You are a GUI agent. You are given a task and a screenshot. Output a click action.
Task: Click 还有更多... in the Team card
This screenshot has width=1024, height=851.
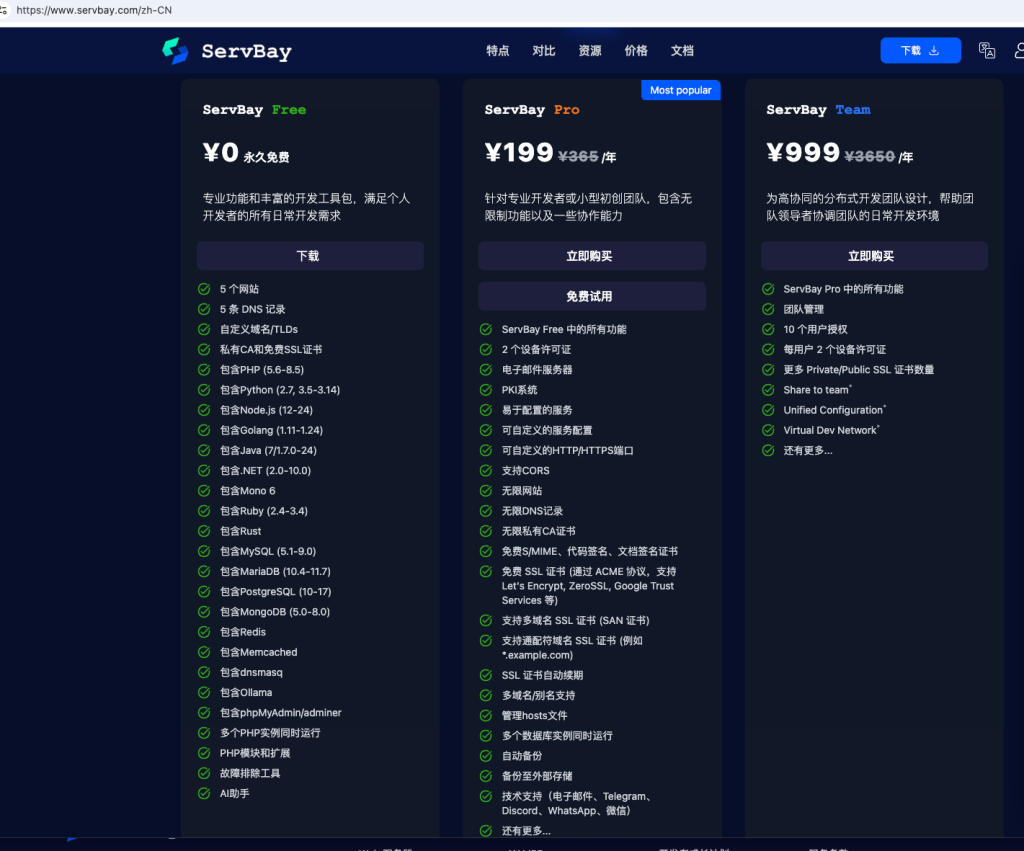pyautogui.click(x=808, y=451)
